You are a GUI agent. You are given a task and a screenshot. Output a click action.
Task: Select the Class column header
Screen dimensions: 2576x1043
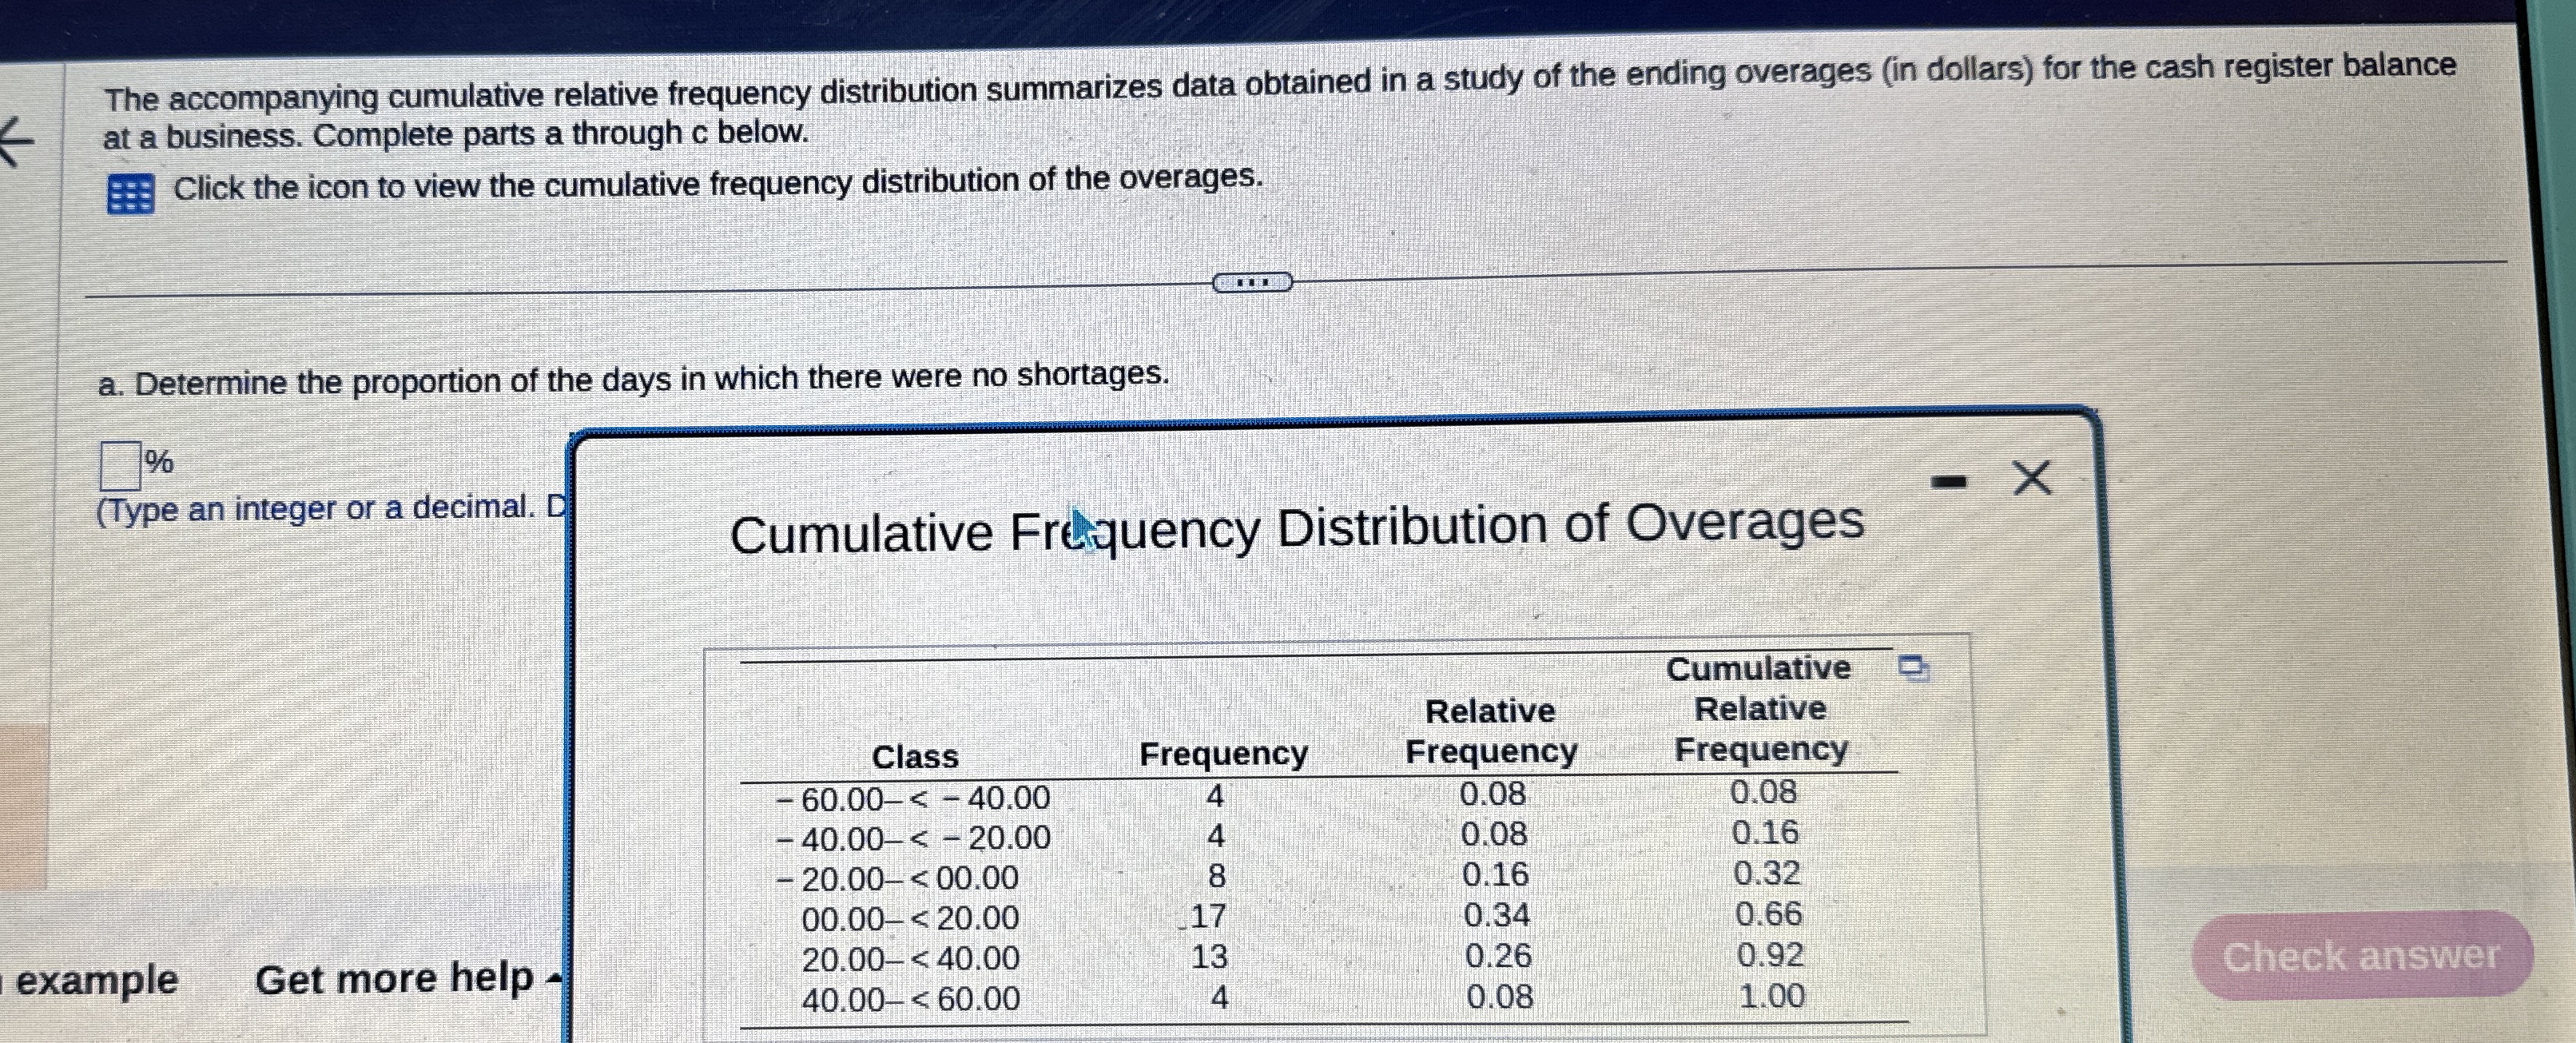coord(914,757)
